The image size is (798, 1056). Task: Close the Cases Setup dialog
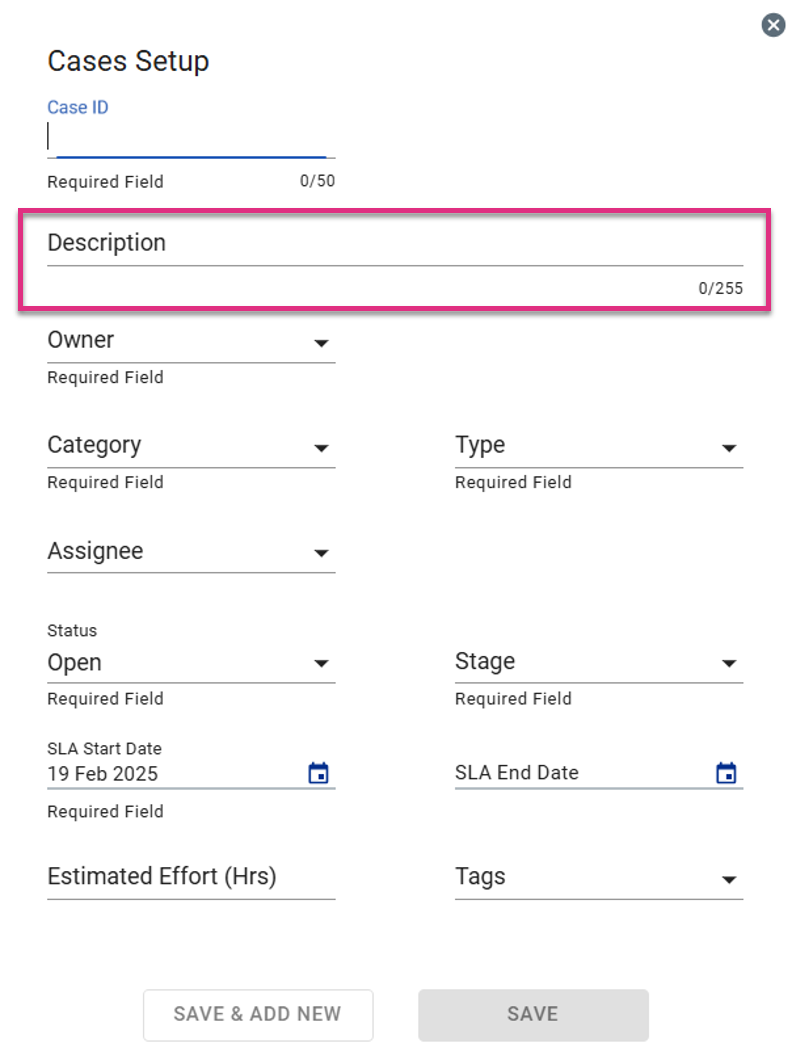(x=773, y=26)
